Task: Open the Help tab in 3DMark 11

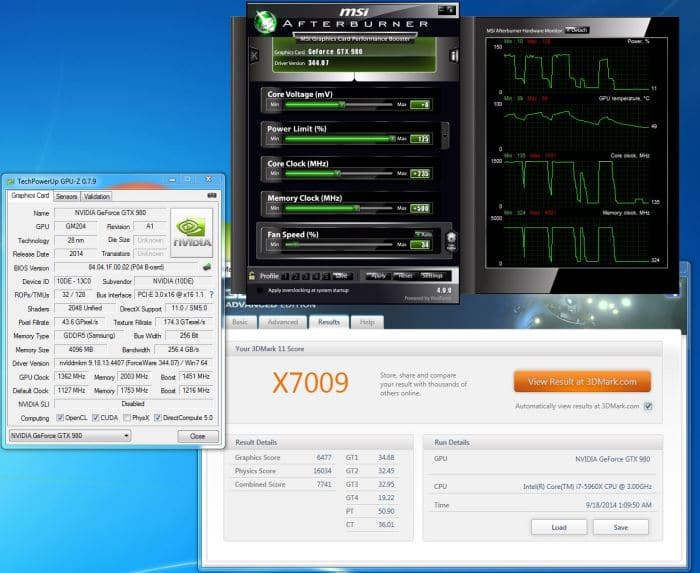Action: pos(367,322)
